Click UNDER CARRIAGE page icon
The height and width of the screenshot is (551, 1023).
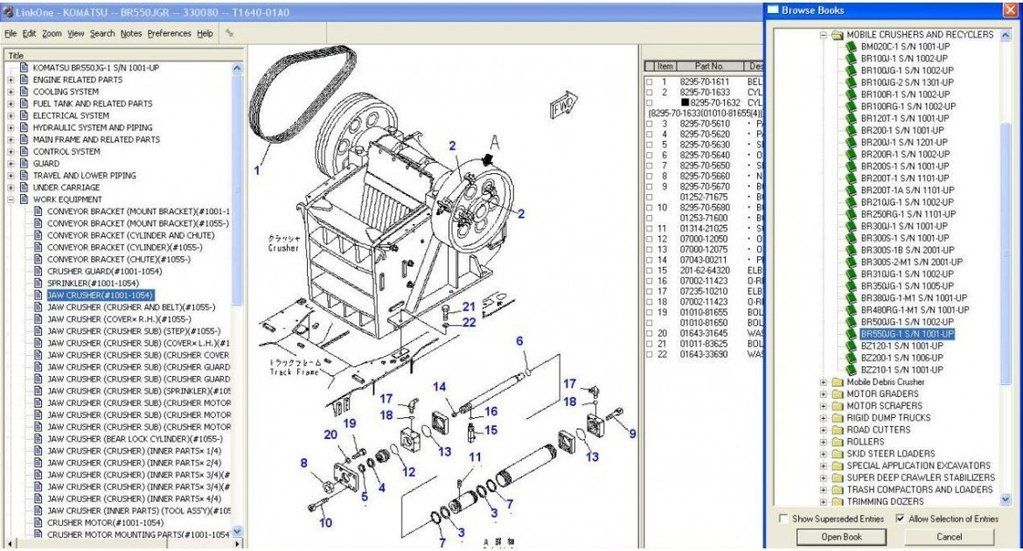pos(24,187)
